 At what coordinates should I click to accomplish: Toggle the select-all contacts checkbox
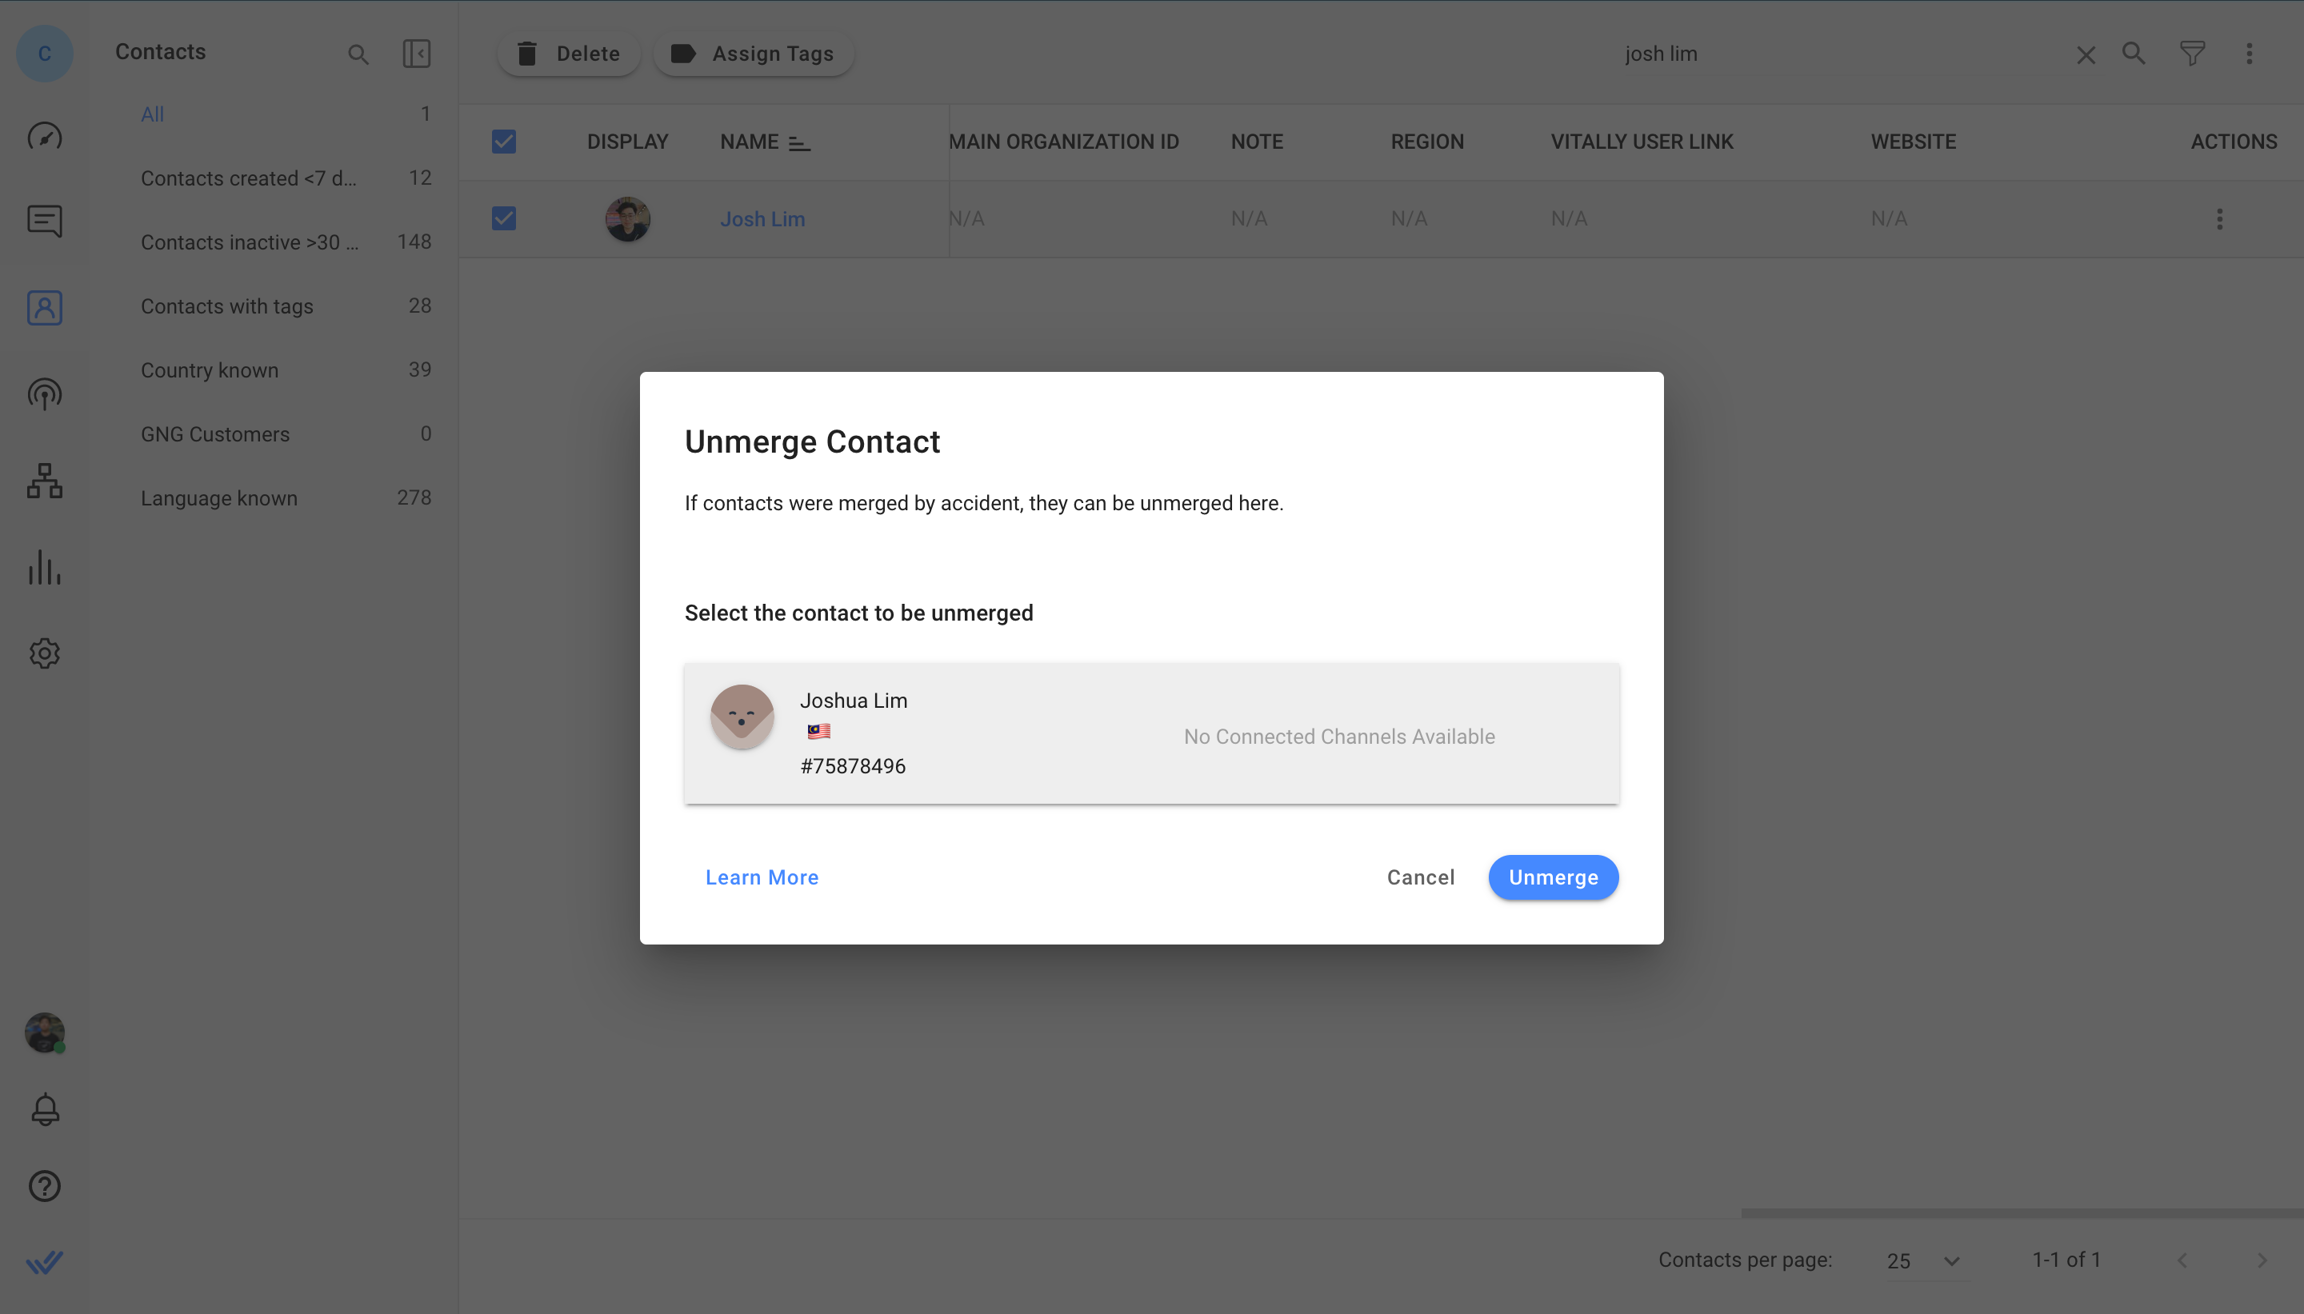click(504, 141)
